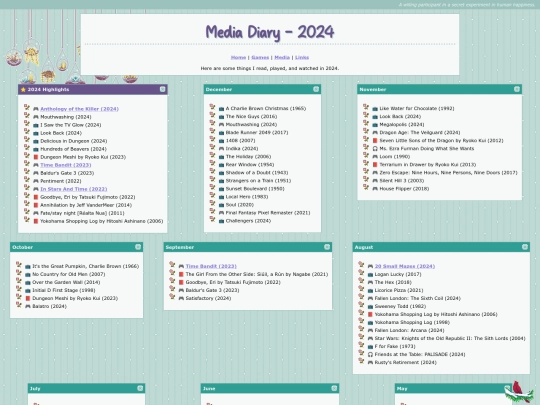540x405 pixels.
Task: Click the TV icon beside A Charlie Brown Christmas
Action: pos(221,108)
